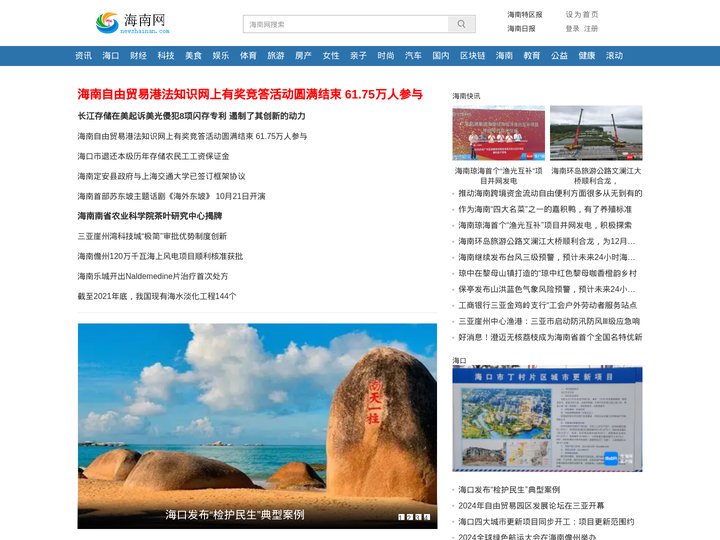Open caption 海南琼海首个"渔光互补"项目并网发电
Screen dimensions: 720x540
499,175
